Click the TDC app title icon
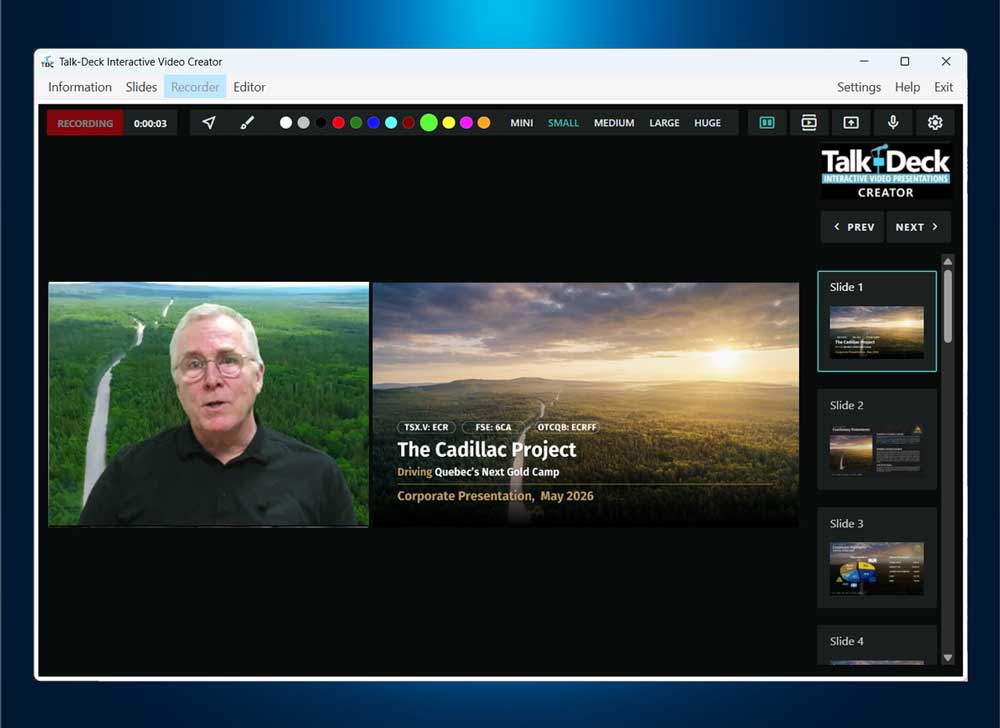The image size is (1000, 728). point(47,62)
